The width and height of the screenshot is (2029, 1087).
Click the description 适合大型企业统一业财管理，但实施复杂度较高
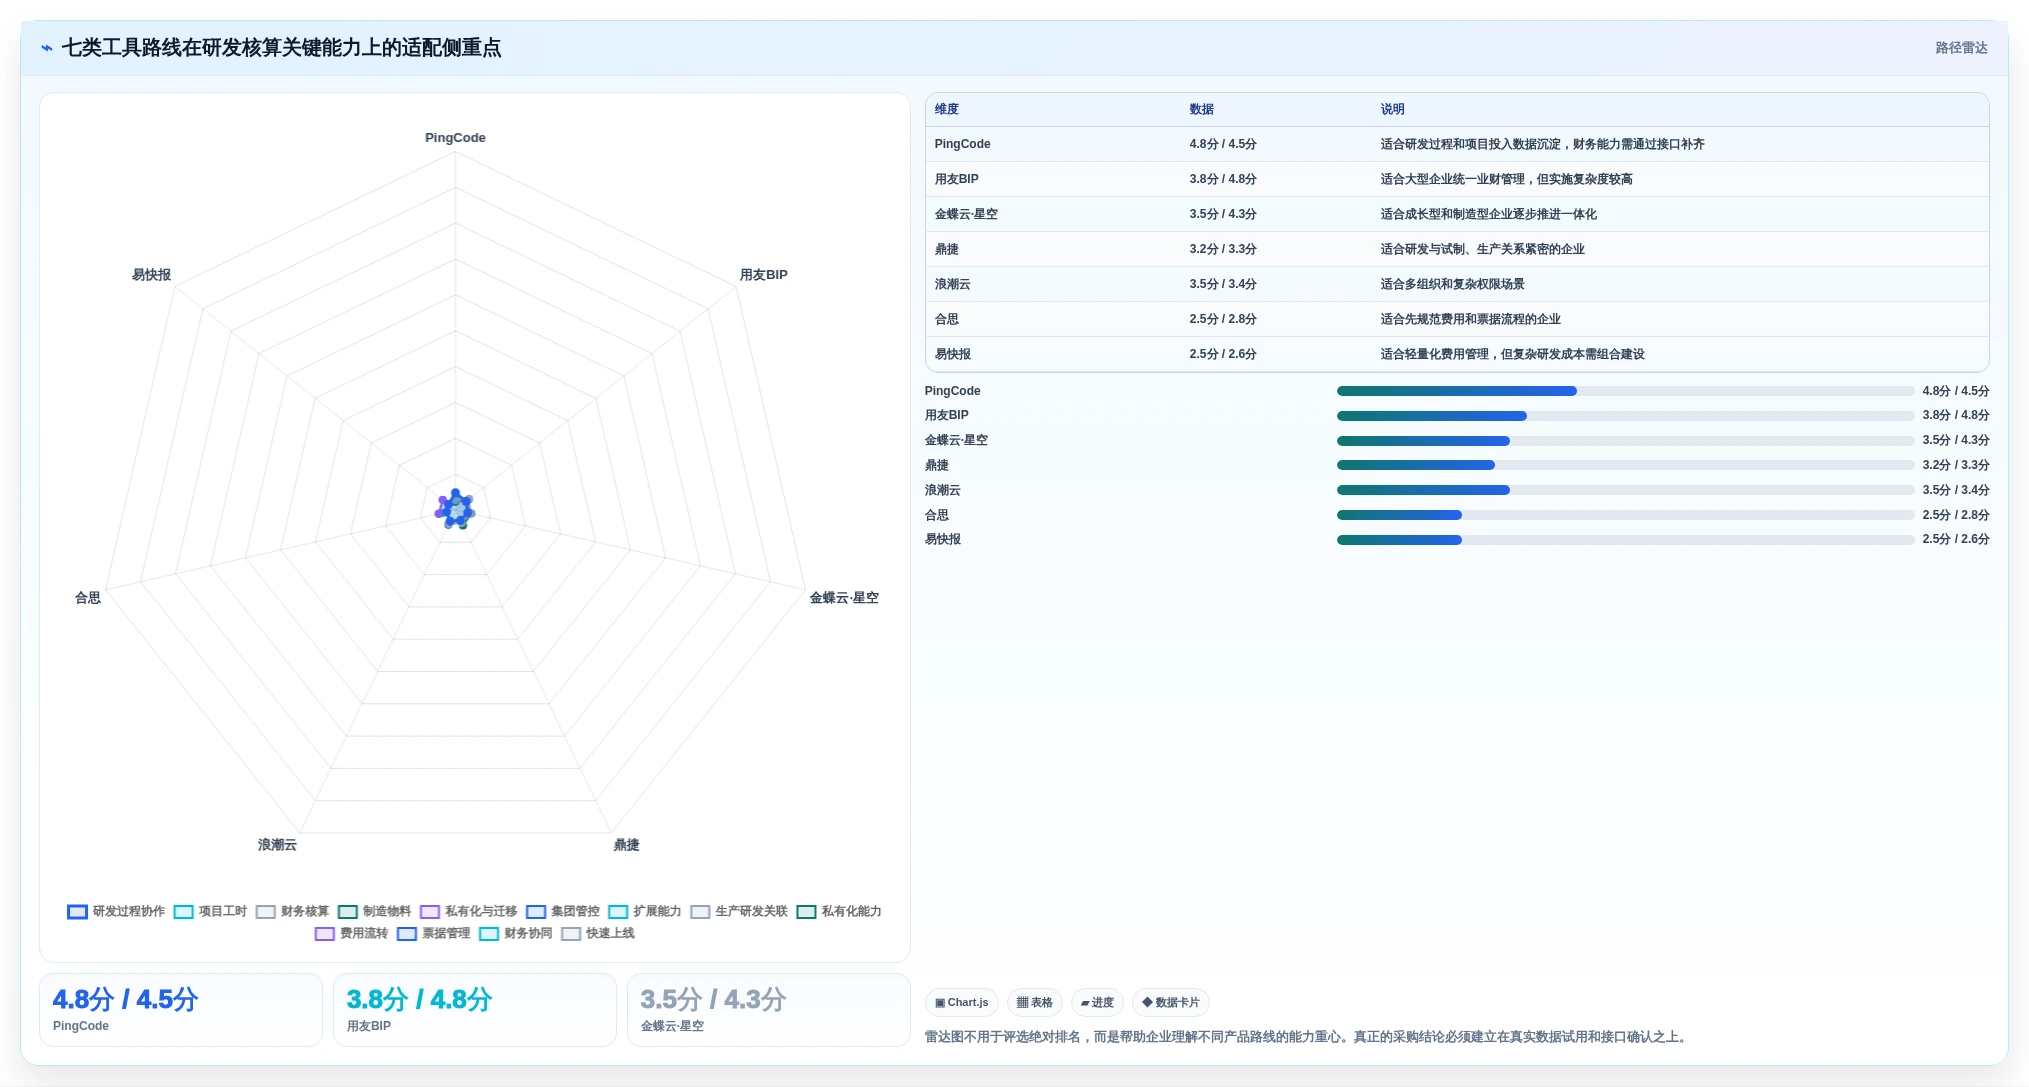point(1506,179)
